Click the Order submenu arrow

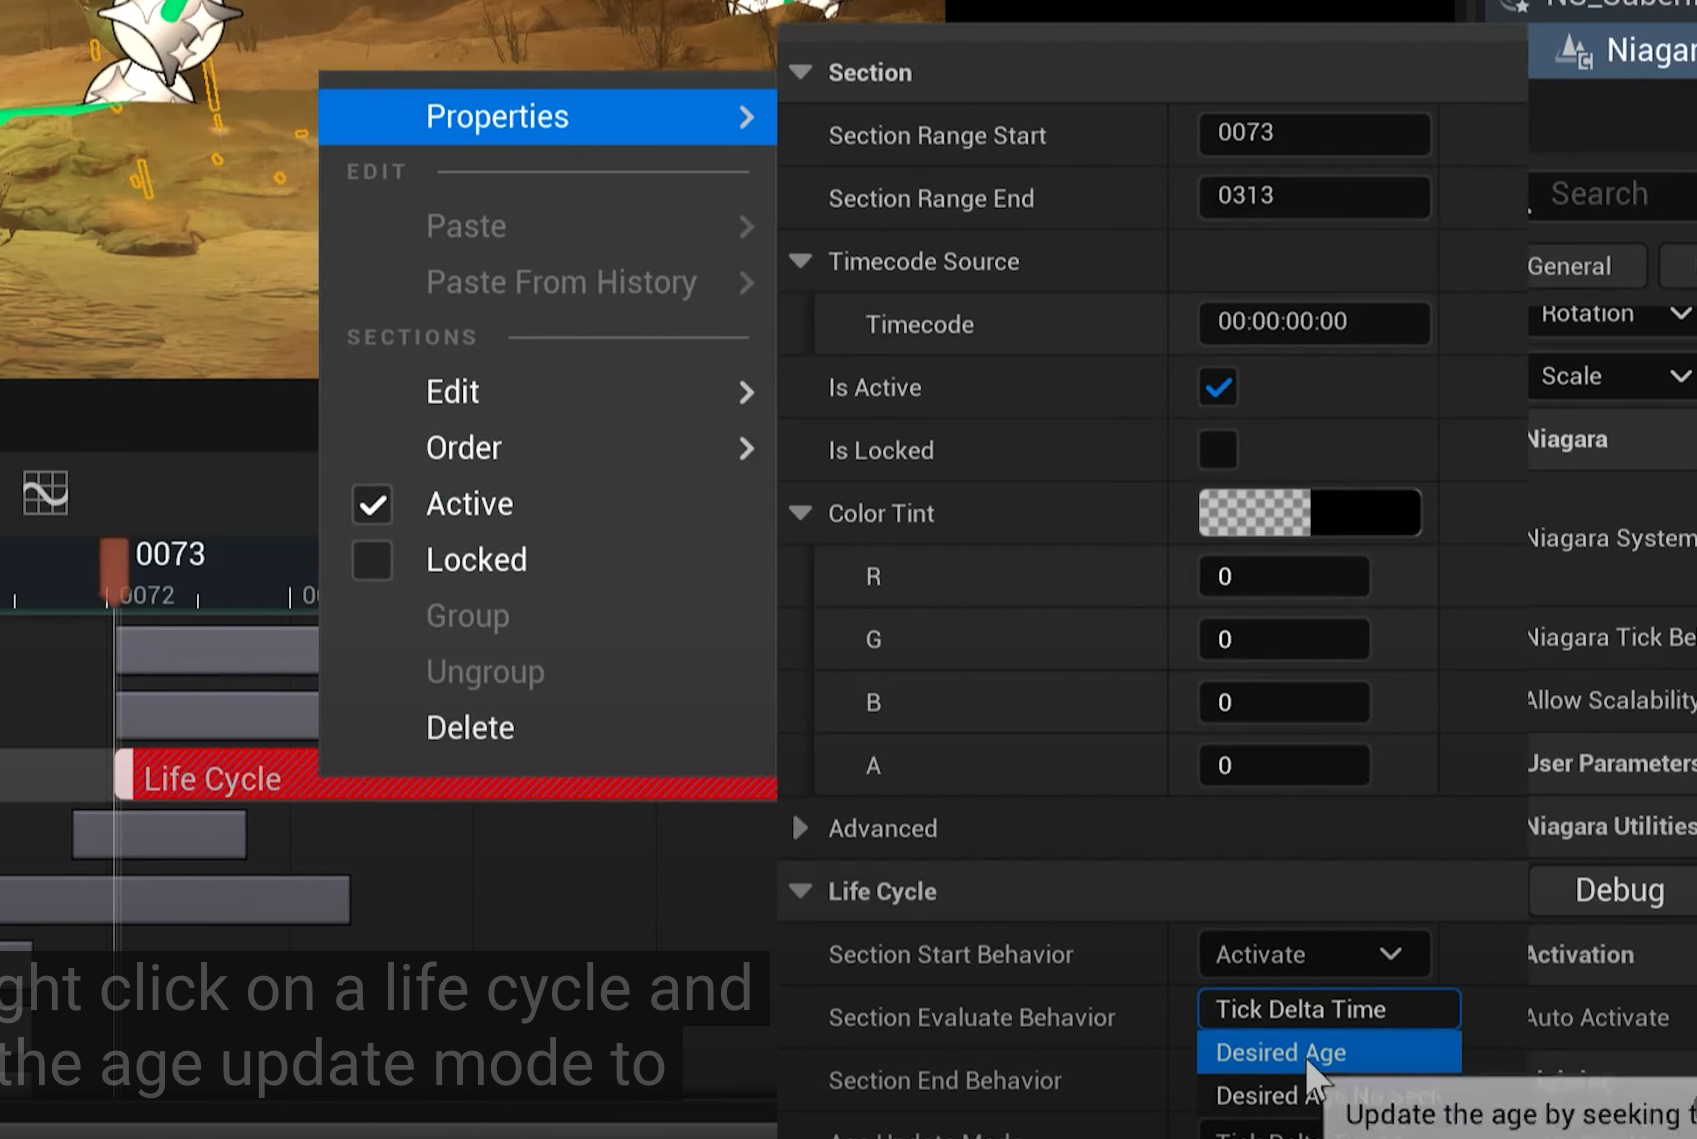(x=746, y=449)
